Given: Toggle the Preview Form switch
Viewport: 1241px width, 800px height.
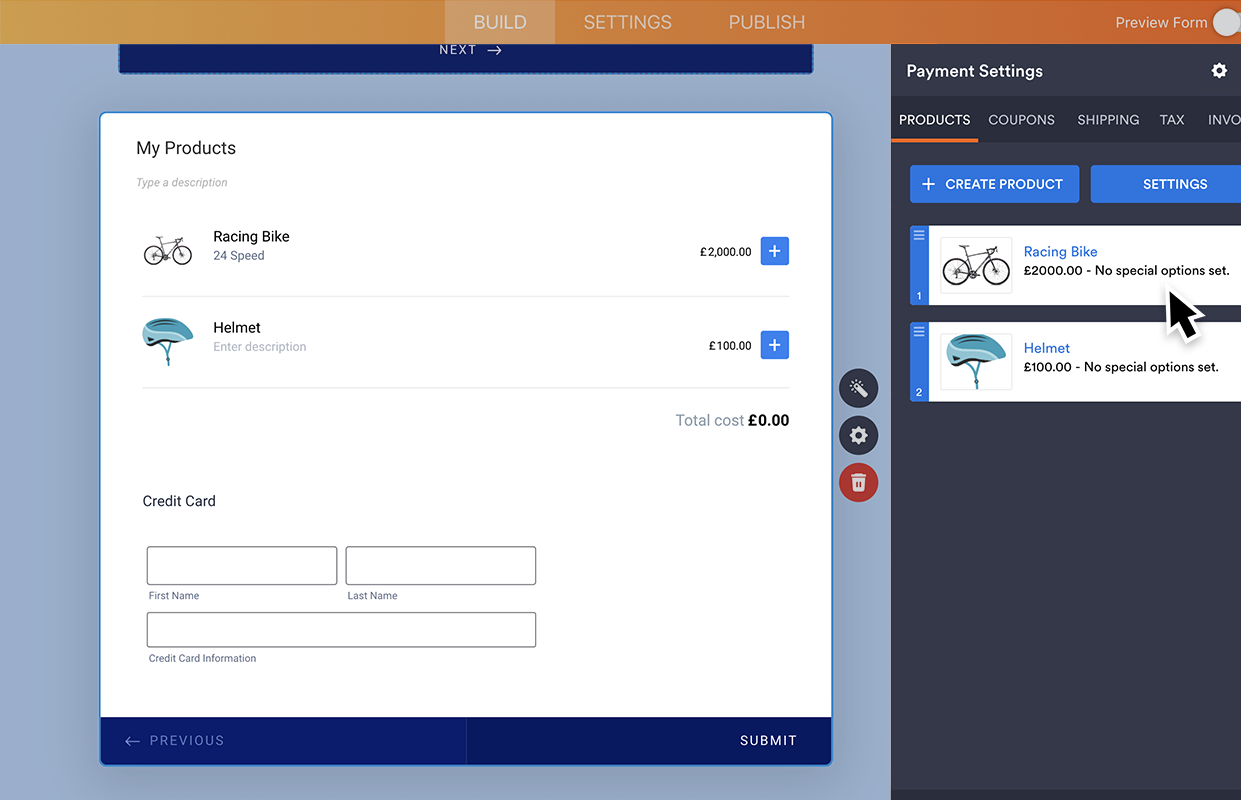Looking at the screenshot, I should click(1226, 22).
